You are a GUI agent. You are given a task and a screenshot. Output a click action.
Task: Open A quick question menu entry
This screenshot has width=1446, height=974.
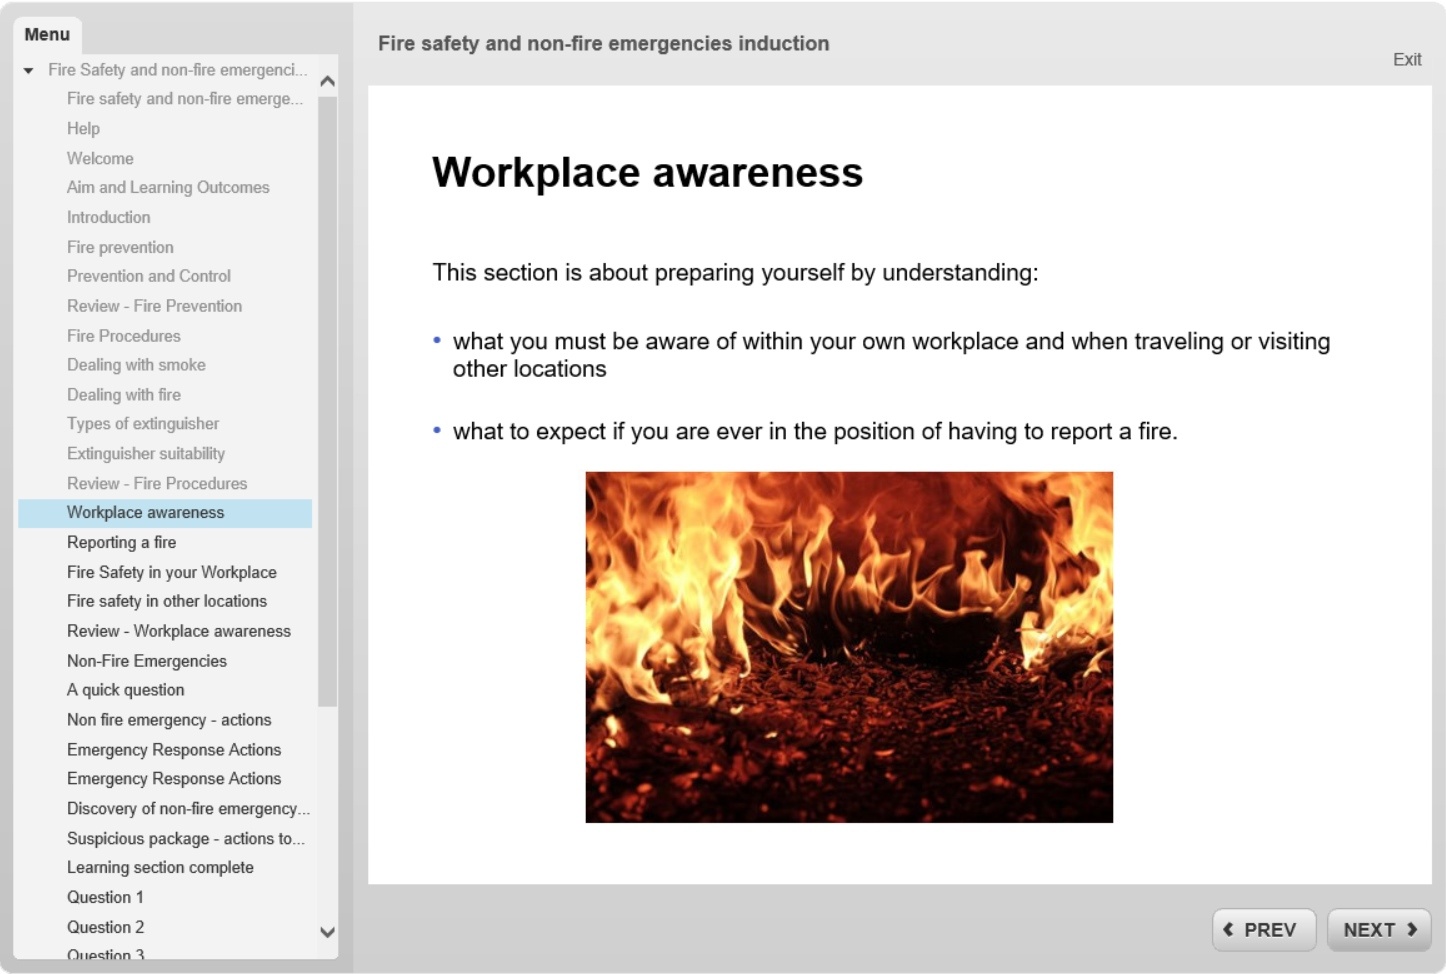(x=125, y=690)
